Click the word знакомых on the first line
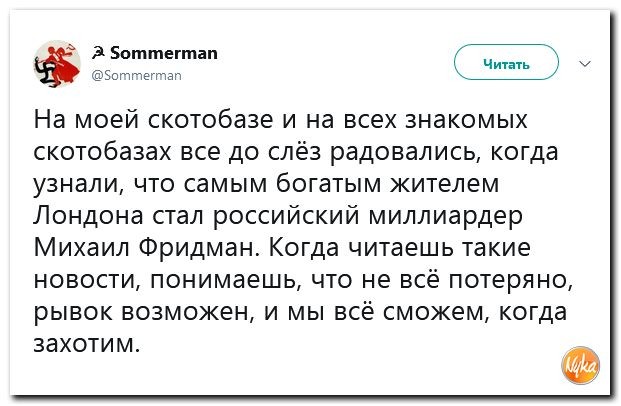The width and height of the screenshot is (621, 406). pos(466,119)
